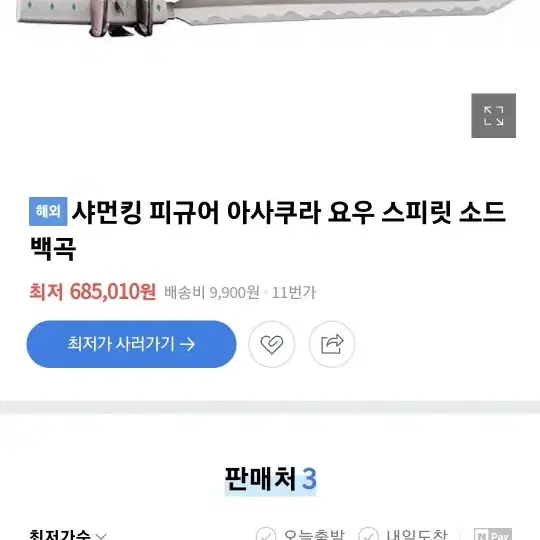Screen dimensions: 540x540
Task: Click the 최저 685,010원 price
Action: coord(93,292)
